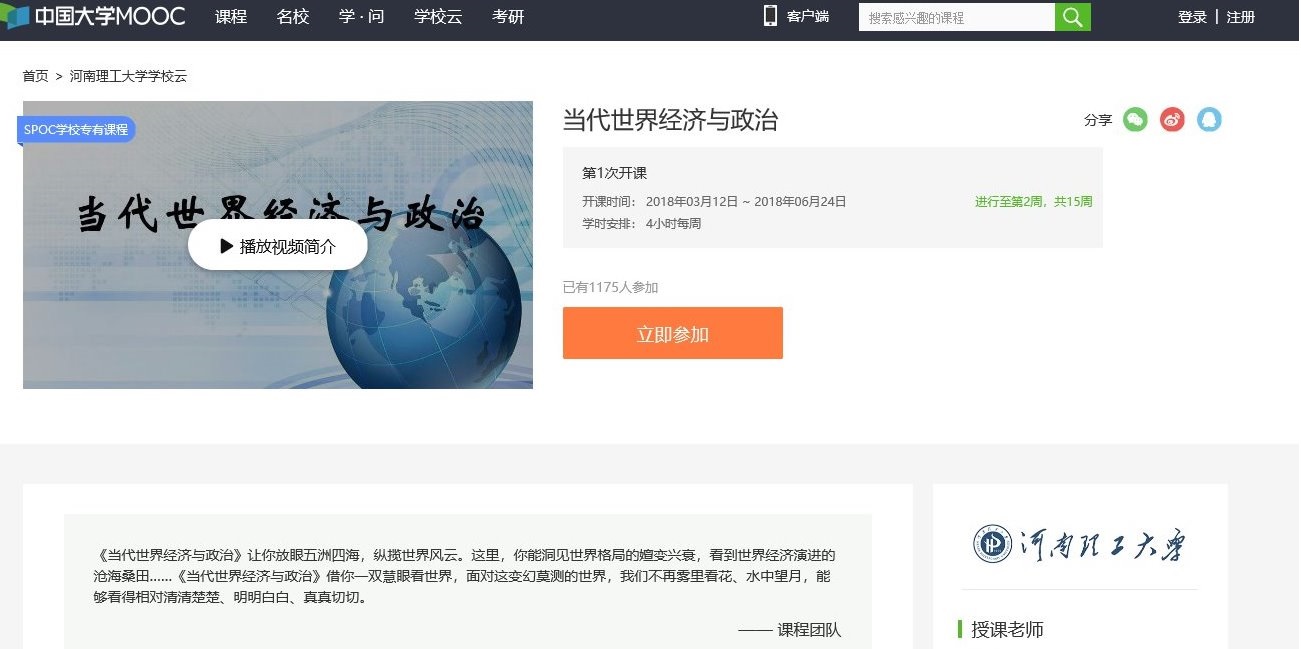1301x649 pixels.
Task: Share the course via Weibo icon
Action: (x=1172, y=120)
